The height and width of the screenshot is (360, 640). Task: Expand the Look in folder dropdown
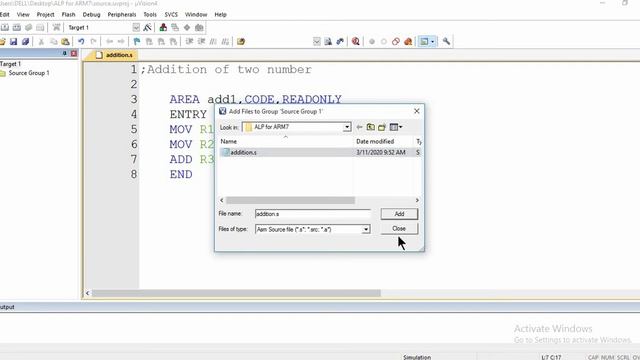(x=347, y=127)
